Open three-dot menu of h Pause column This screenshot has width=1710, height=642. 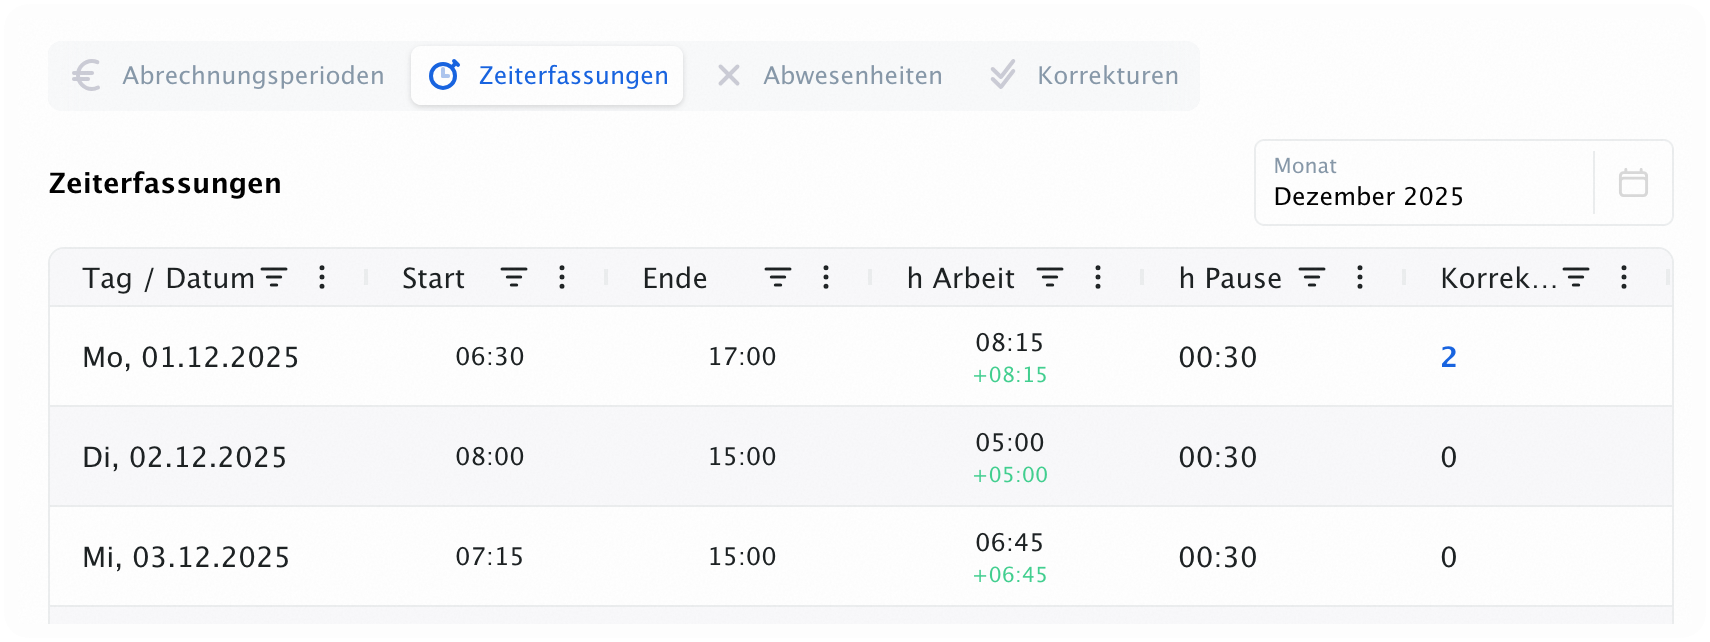click(1360, 277)
